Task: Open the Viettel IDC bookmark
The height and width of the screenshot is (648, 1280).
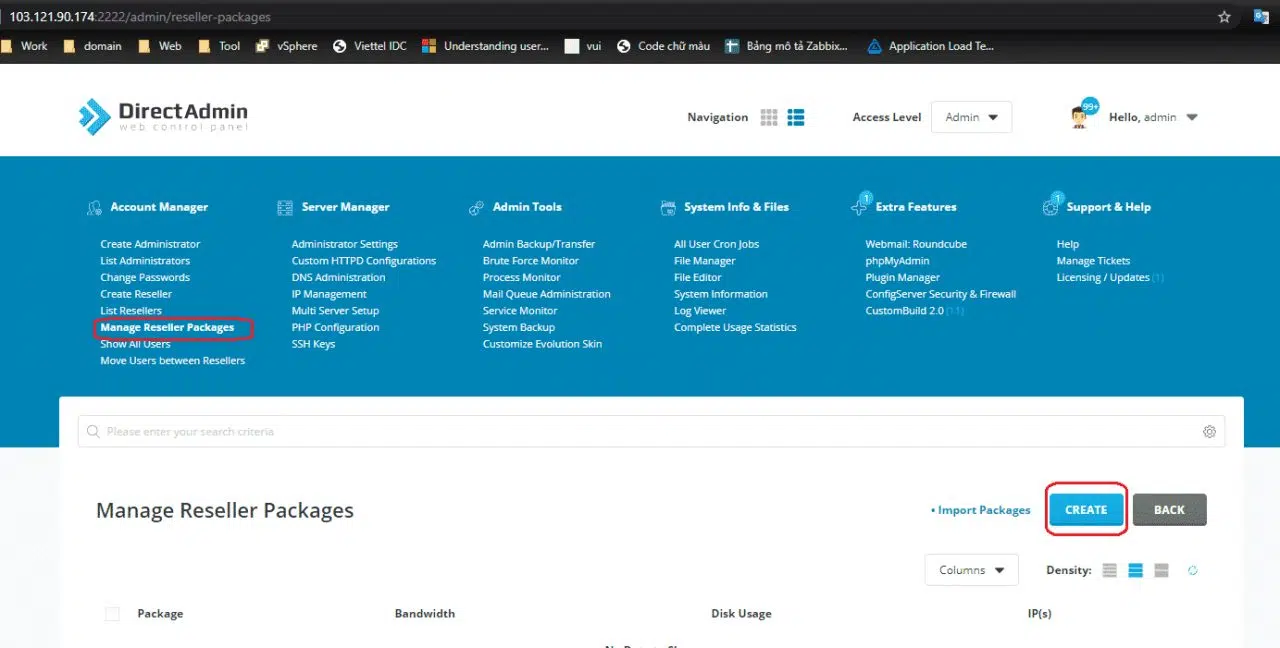Action: click(369, 46)
